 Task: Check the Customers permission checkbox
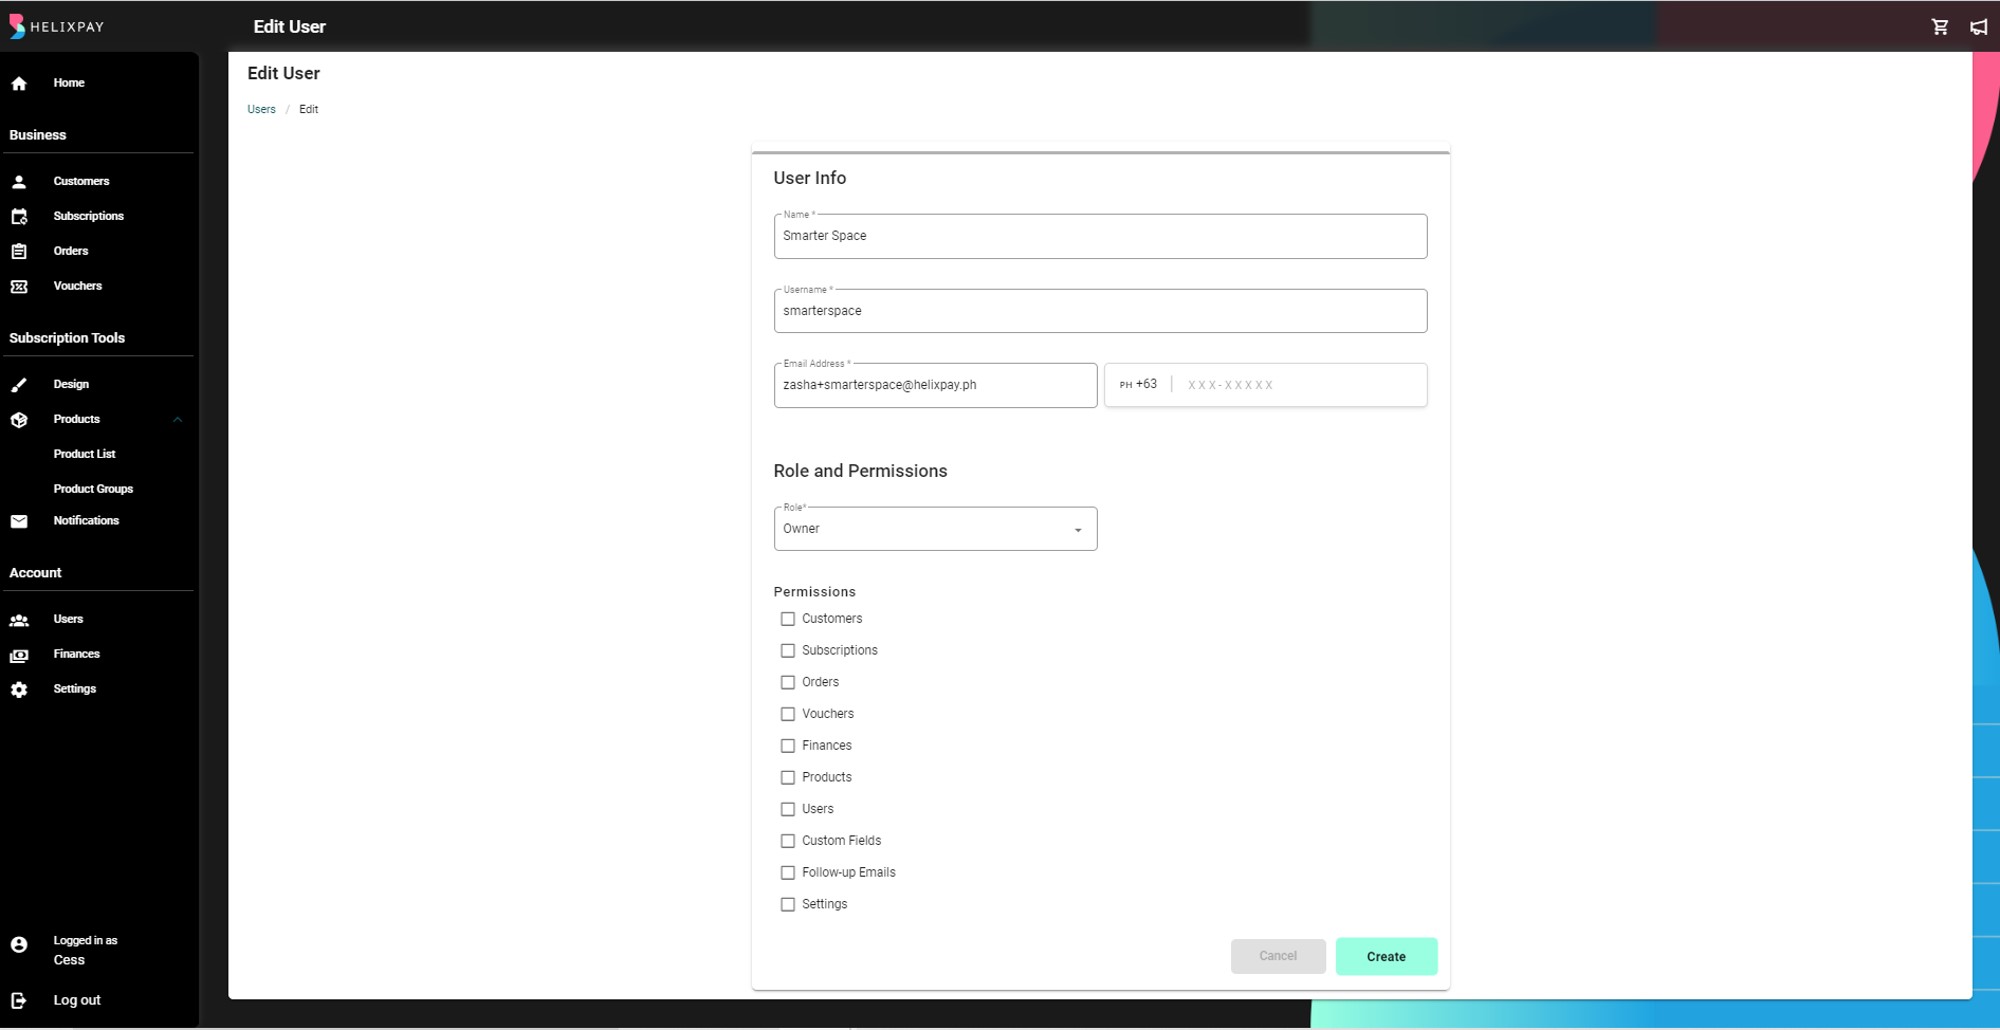tap(788, 619)
